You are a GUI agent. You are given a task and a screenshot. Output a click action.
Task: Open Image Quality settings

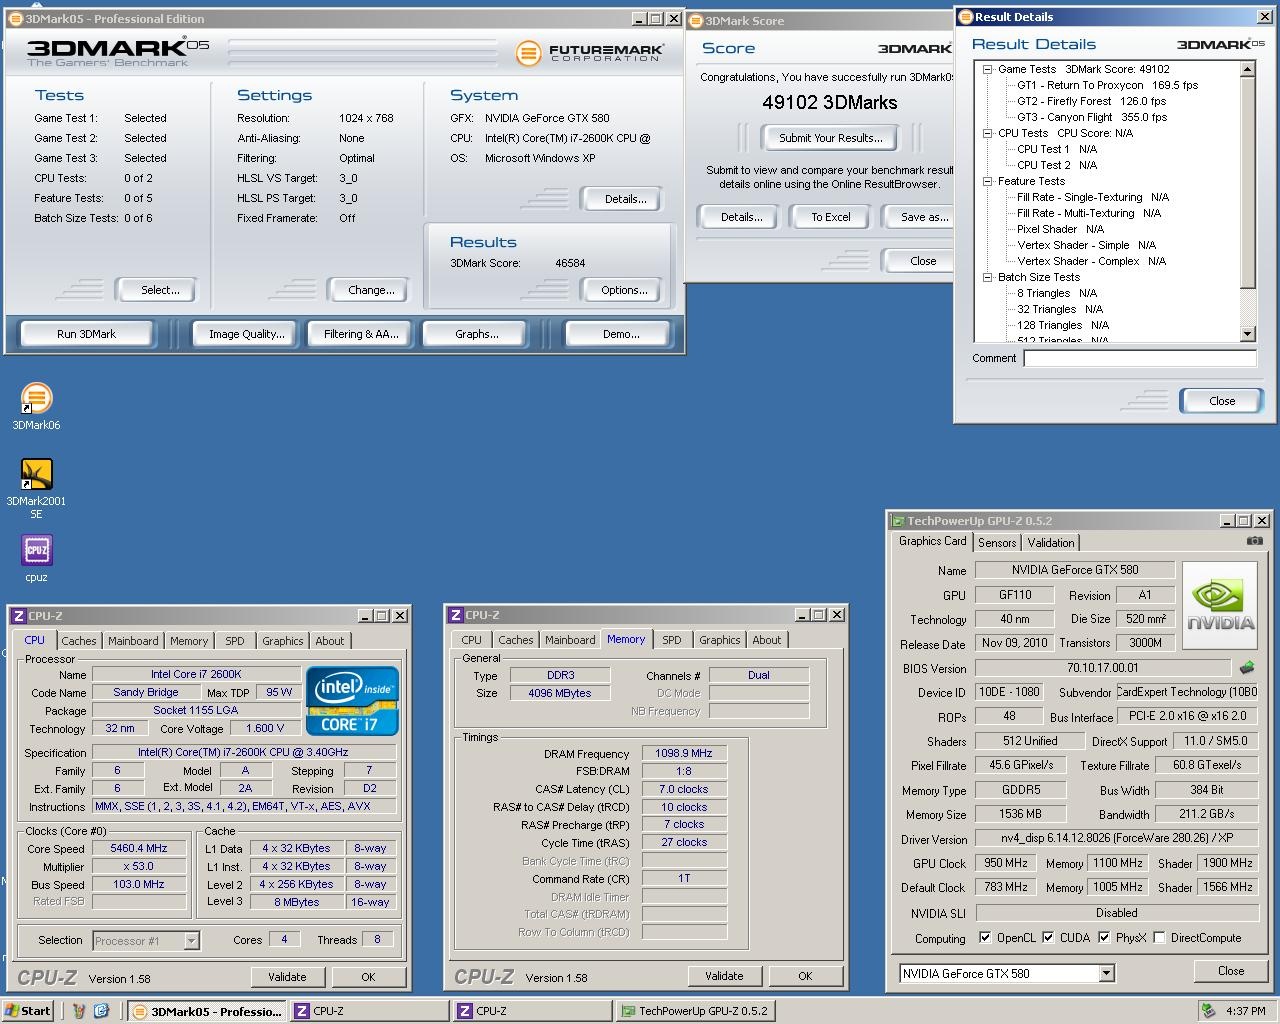click(246, 334)
